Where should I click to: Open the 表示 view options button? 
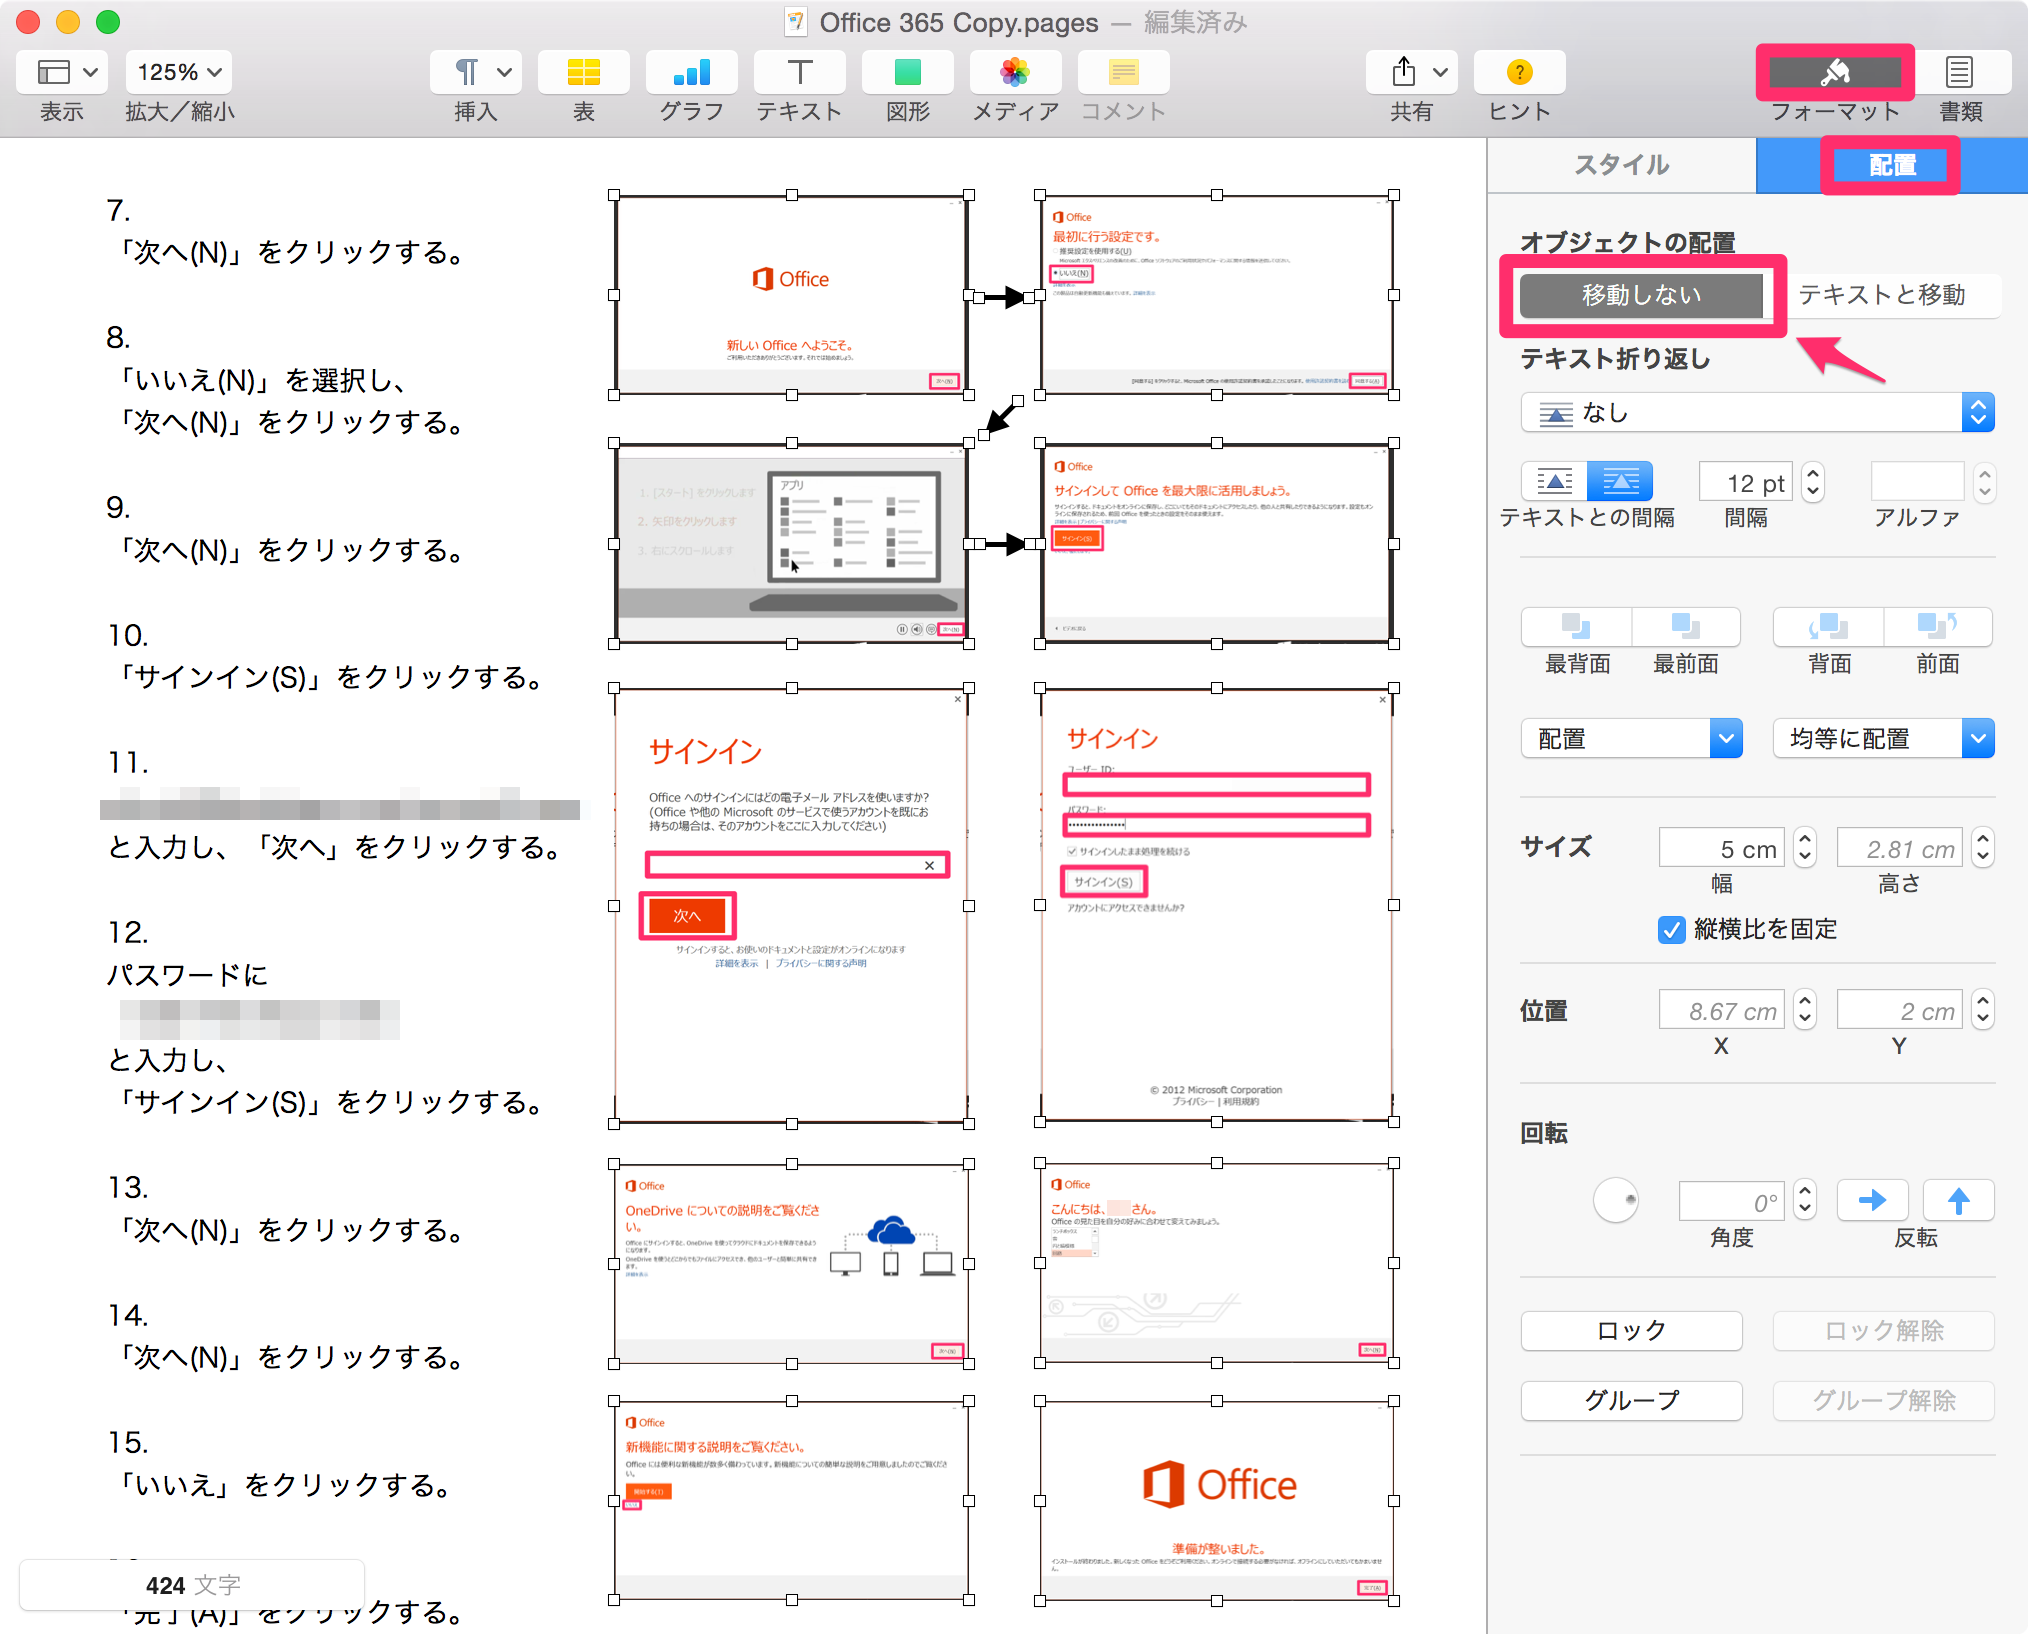[x=62, y=72]
